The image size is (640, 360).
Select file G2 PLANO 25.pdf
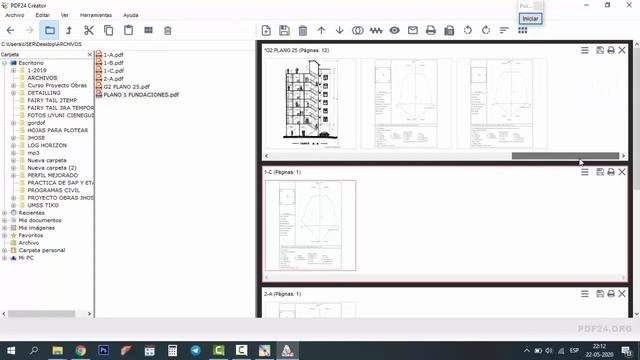127,87
